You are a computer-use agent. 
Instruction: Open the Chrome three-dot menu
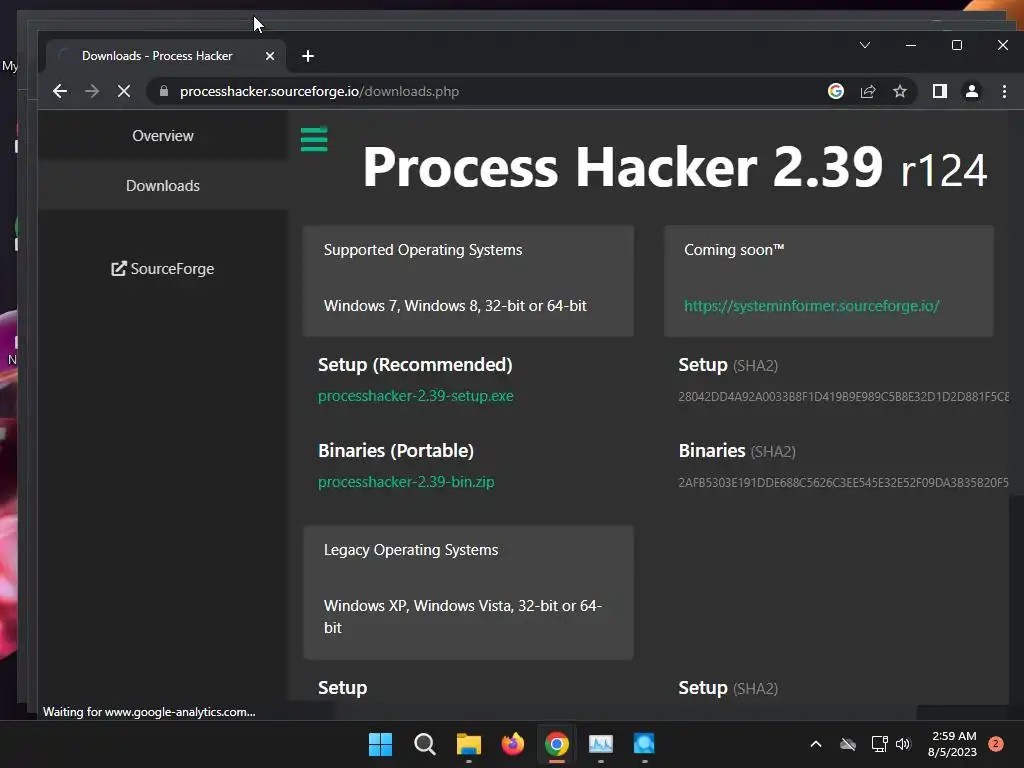(1004, 91)
